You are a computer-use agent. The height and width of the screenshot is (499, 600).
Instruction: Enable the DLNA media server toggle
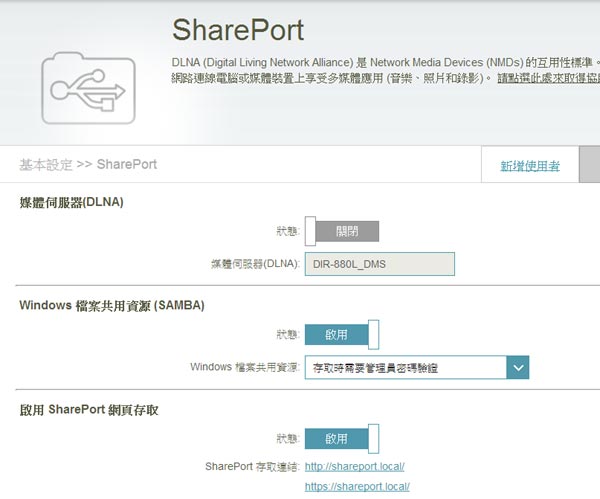pos(341,231)
